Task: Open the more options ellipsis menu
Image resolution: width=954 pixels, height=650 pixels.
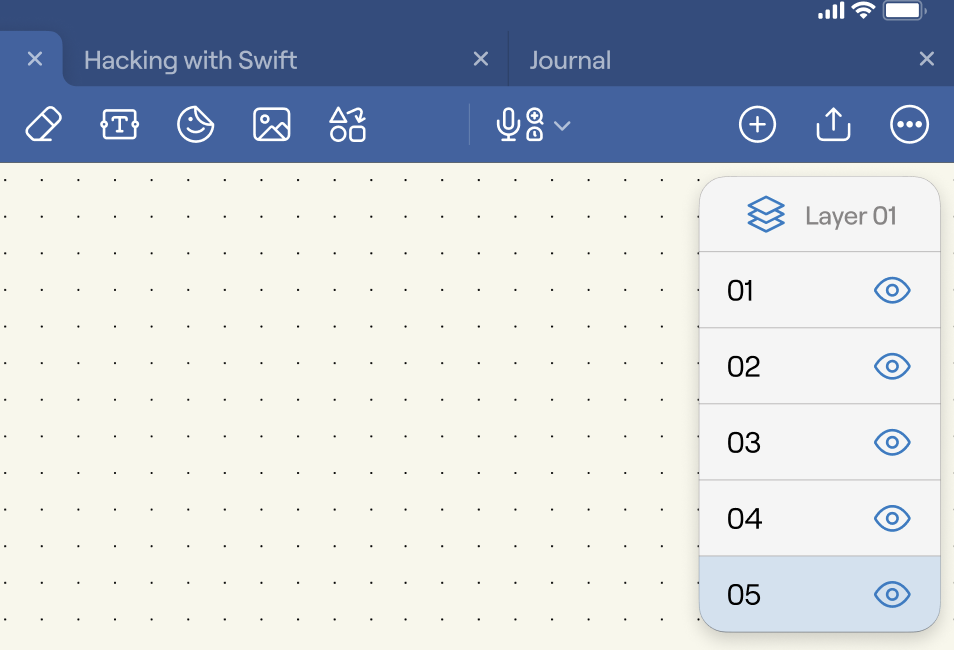Action: tap(909, 124)
